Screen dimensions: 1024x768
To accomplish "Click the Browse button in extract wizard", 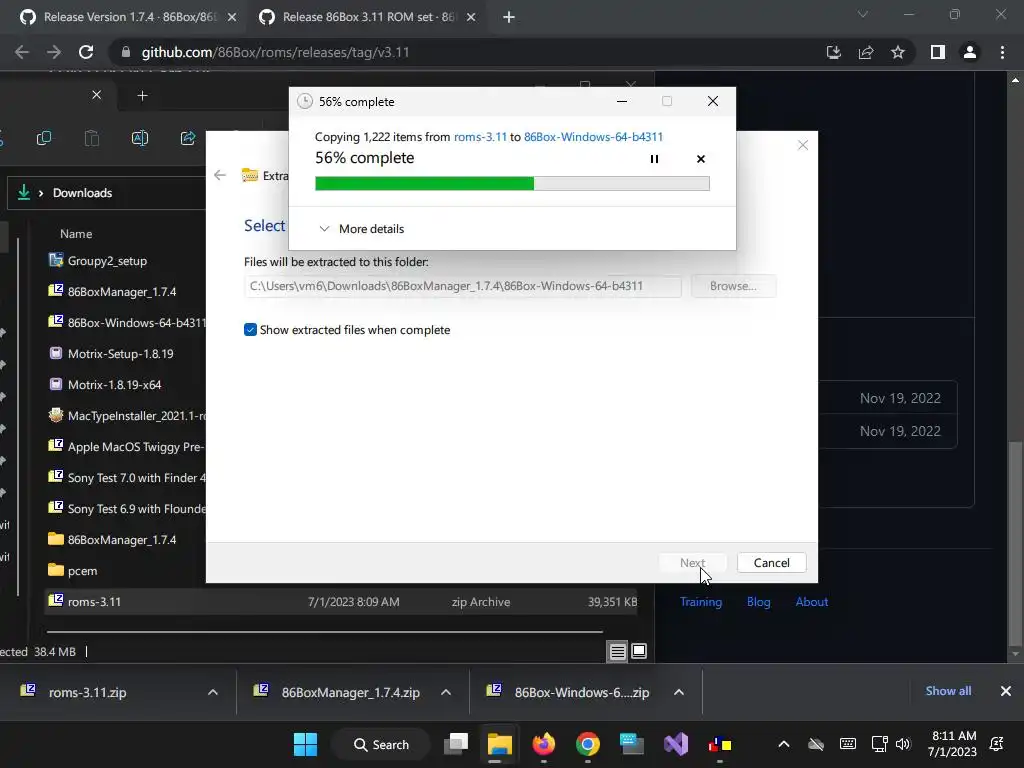I will [x=733, y=286].
